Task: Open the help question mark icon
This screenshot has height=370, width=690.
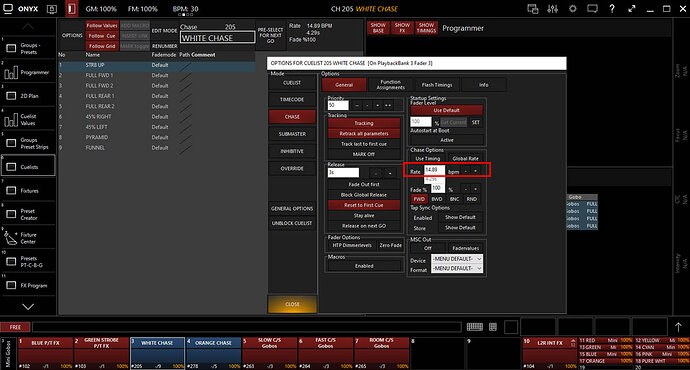Action: [x=612, y=9]
